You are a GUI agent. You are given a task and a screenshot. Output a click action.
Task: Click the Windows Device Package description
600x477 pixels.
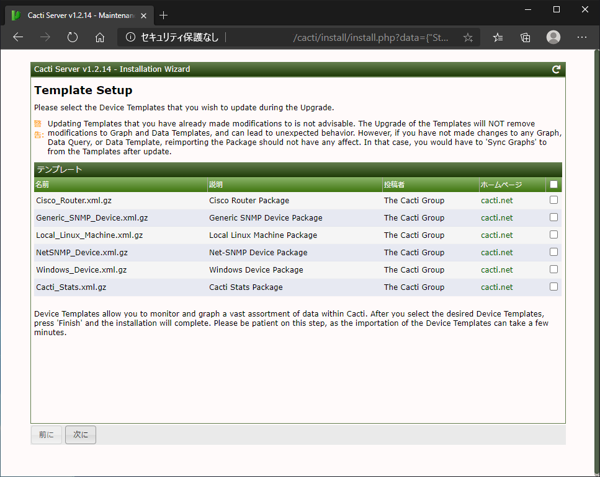256,270
